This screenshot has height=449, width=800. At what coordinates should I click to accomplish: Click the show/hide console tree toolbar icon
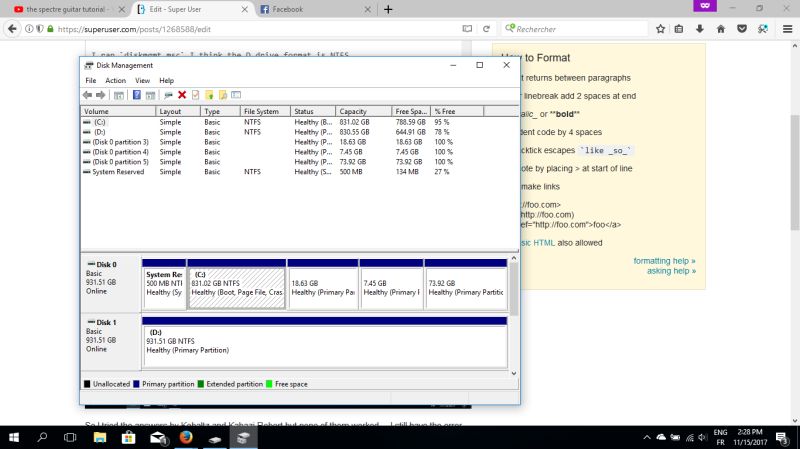click(x=119, y=95)
